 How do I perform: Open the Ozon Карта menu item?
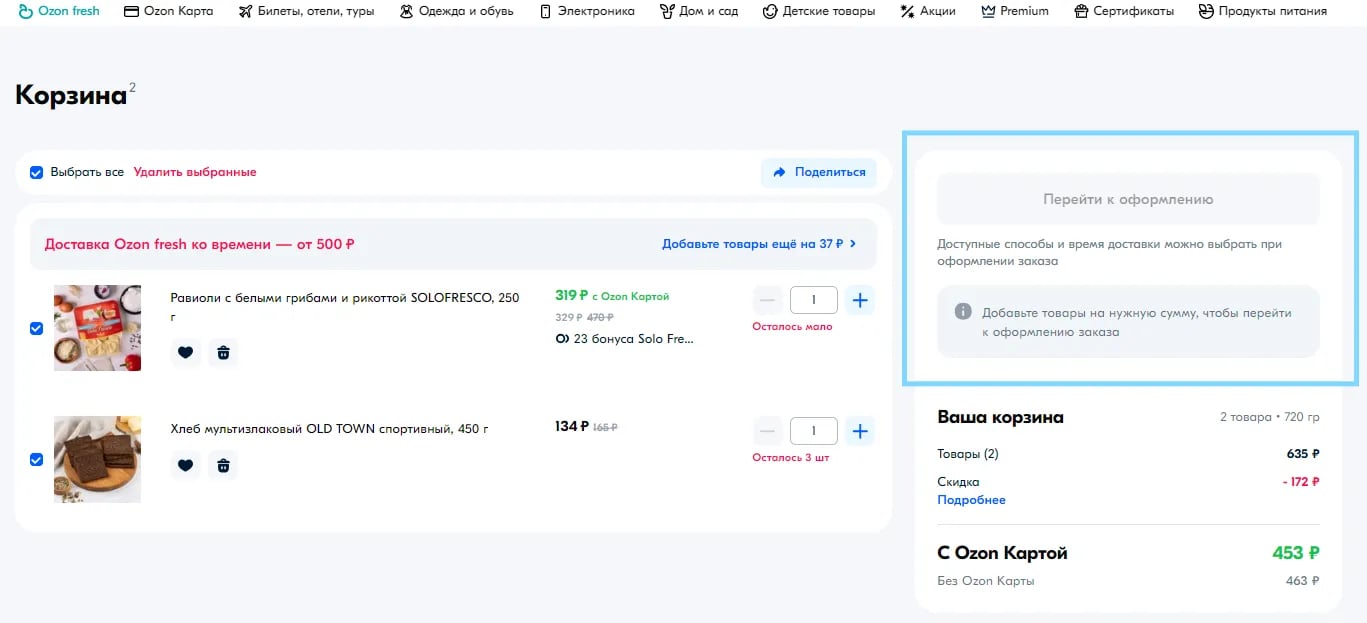(168, 11)
